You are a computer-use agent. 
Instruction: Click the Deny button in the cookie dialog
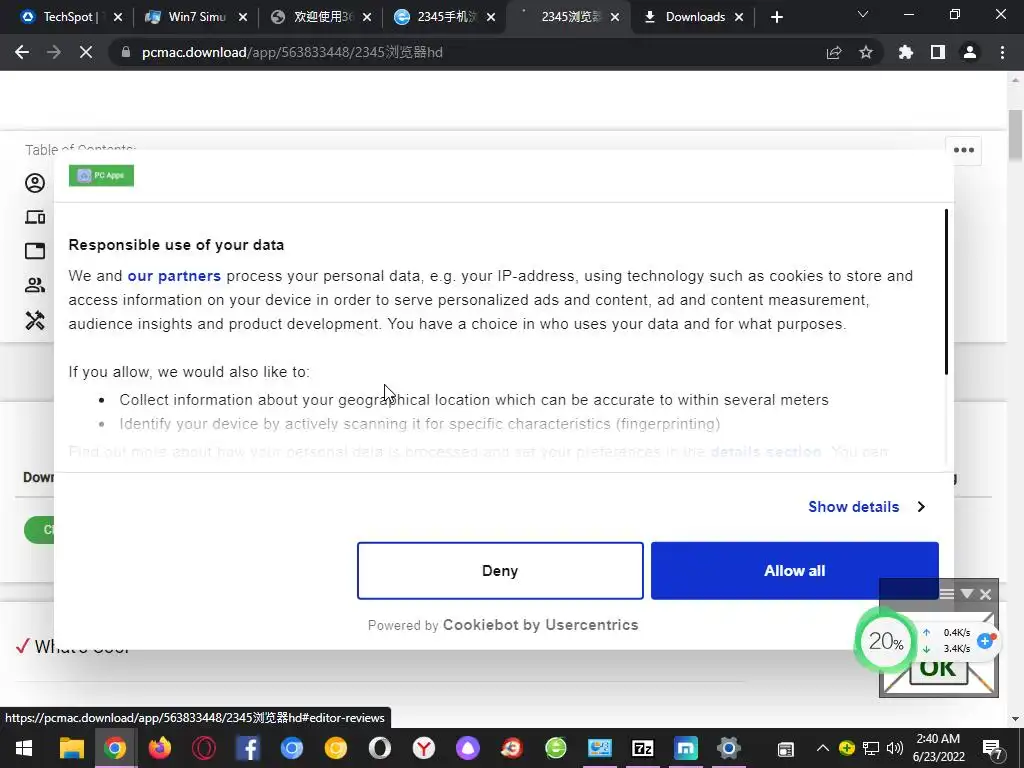tap(500, 570)
